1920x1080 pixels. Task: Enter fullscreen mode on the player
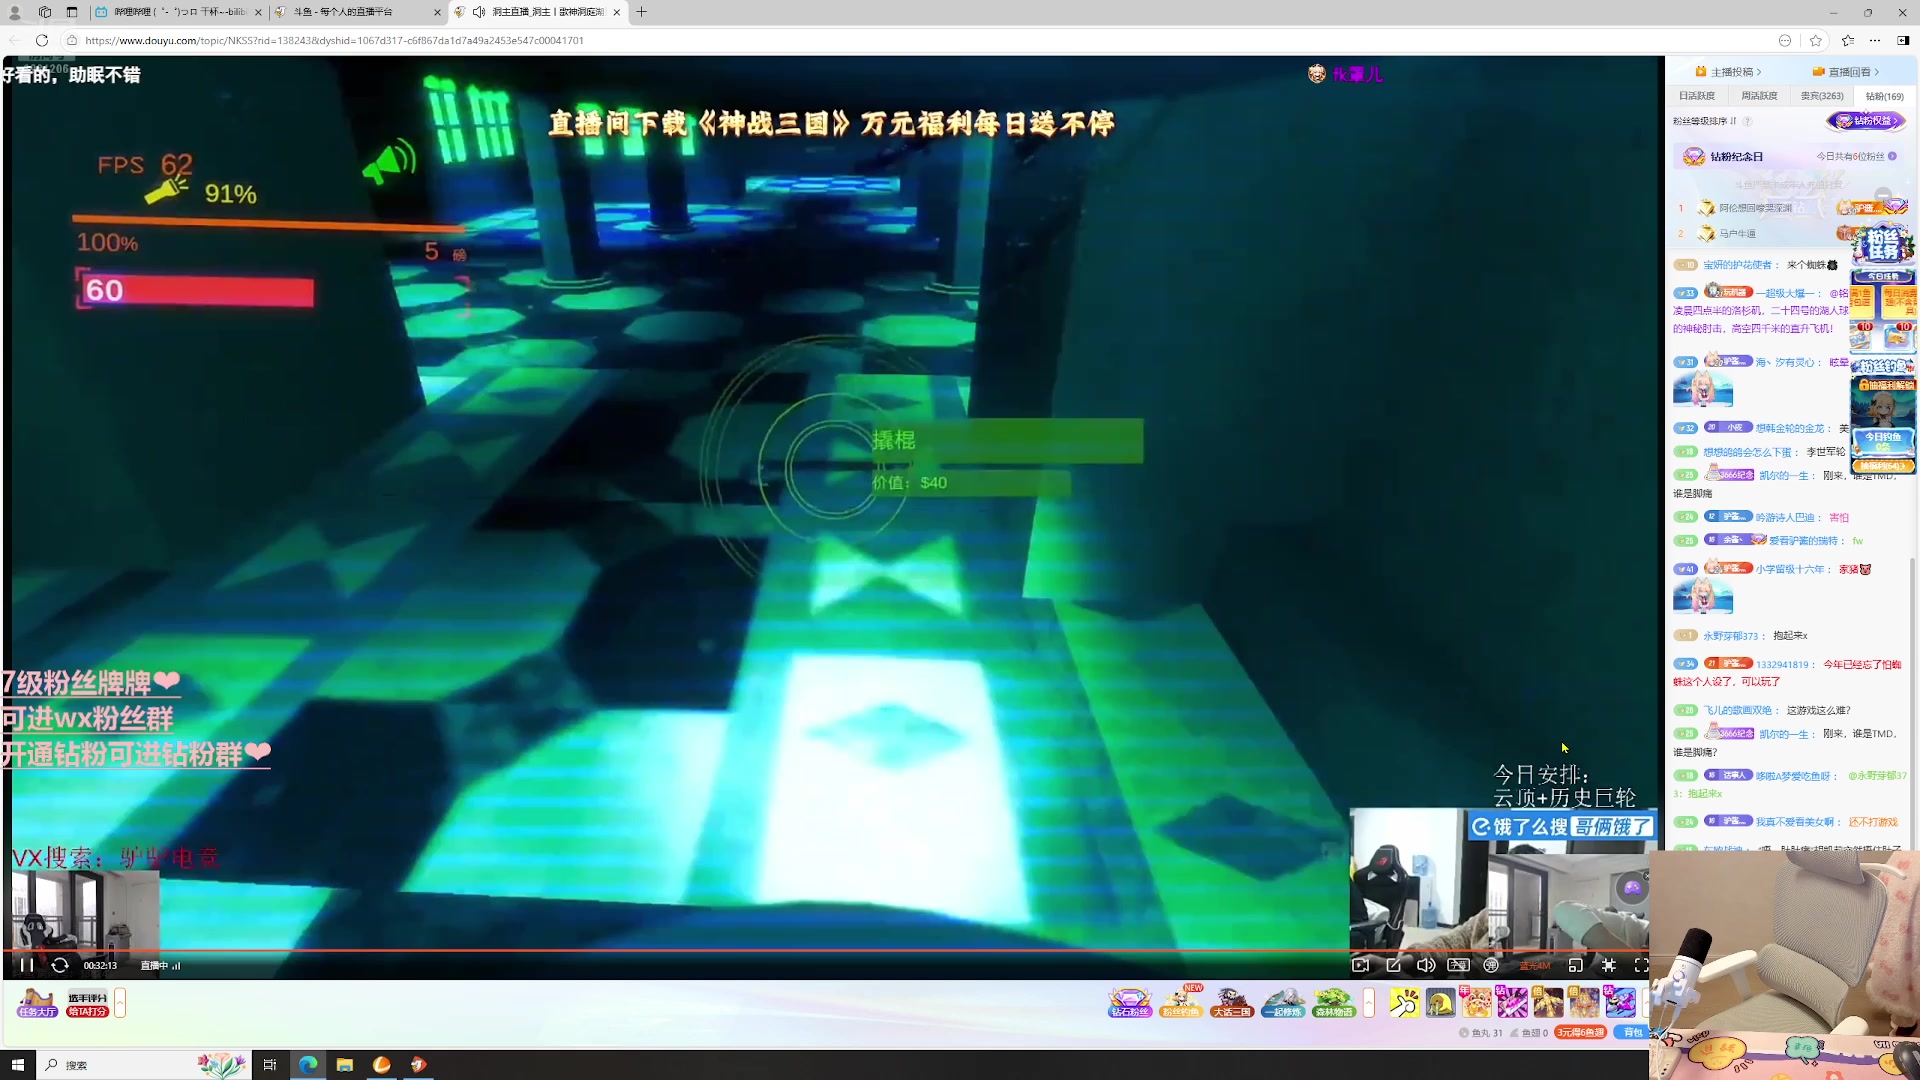point(1641,965)
